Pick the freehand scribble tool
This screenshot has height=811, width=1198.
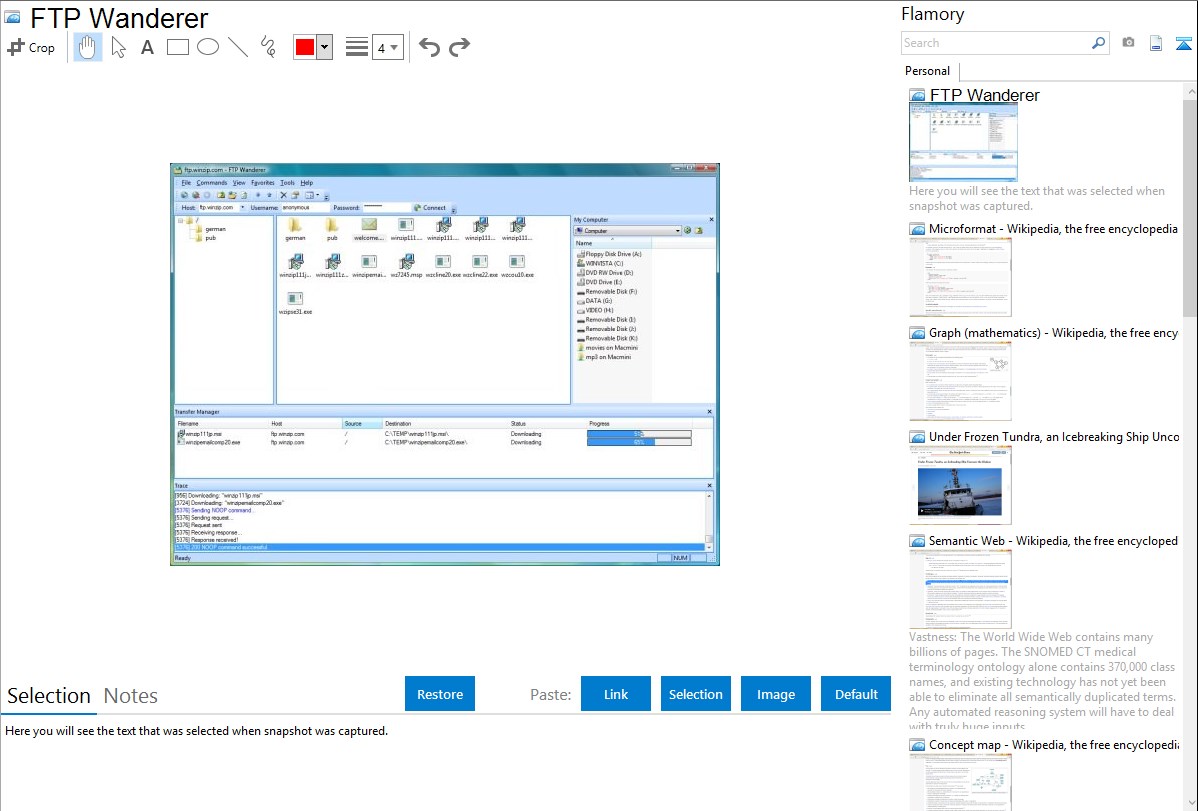(268, 47)
